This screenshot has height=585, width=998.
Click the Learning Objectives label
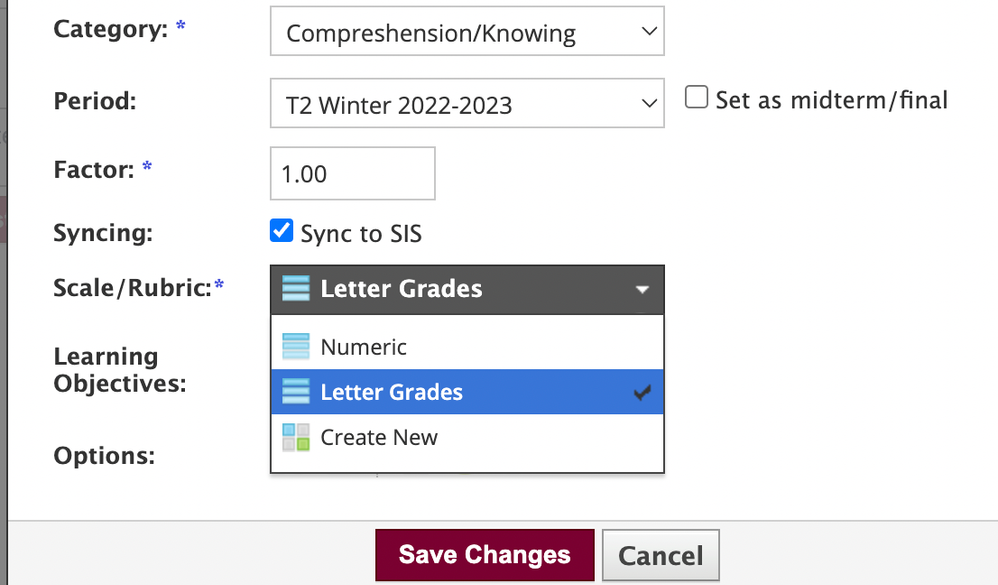[119, 369]
